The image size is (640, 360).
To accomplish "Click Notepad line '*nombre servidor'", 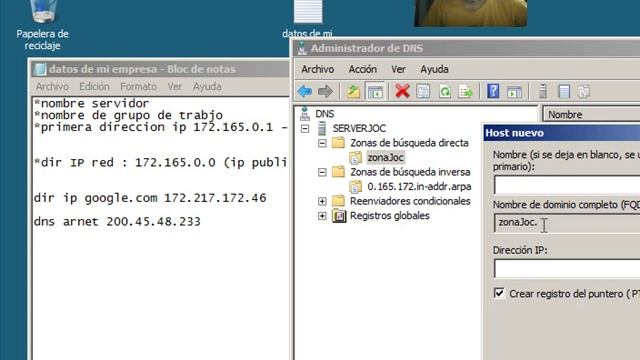I will (91, 103).
